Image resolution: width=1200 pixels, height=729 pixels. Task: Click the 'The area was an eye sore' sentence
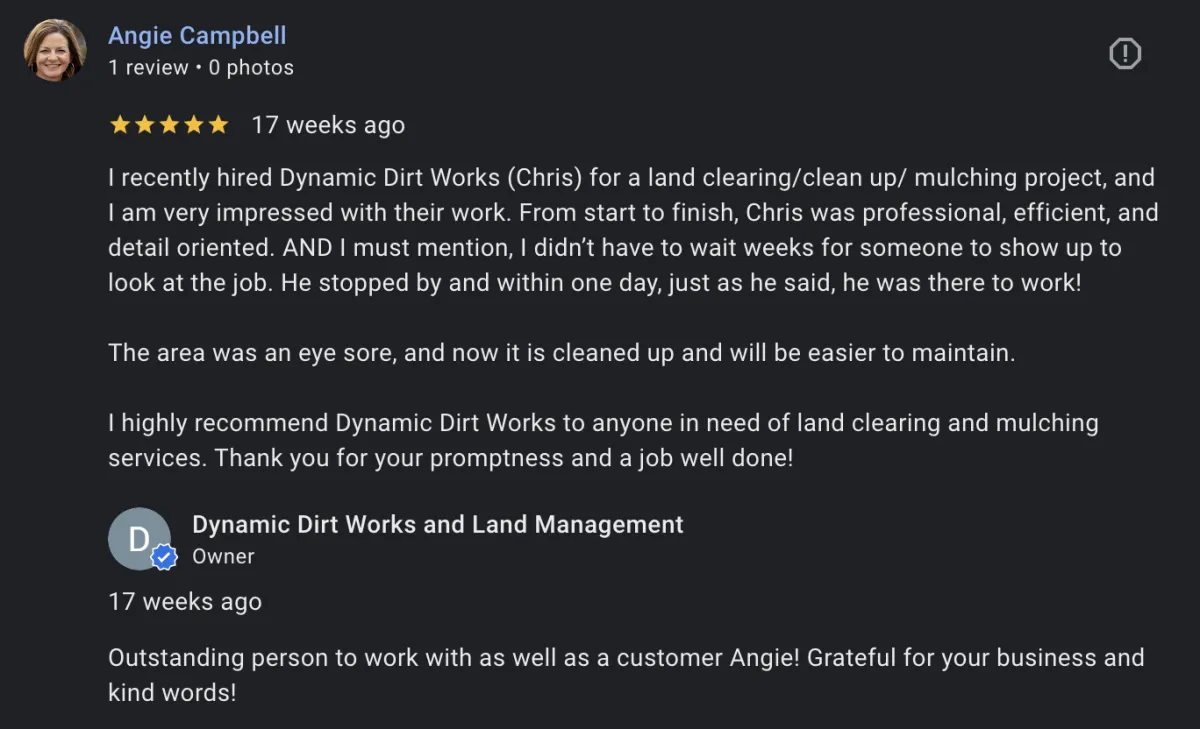point(562,353)
